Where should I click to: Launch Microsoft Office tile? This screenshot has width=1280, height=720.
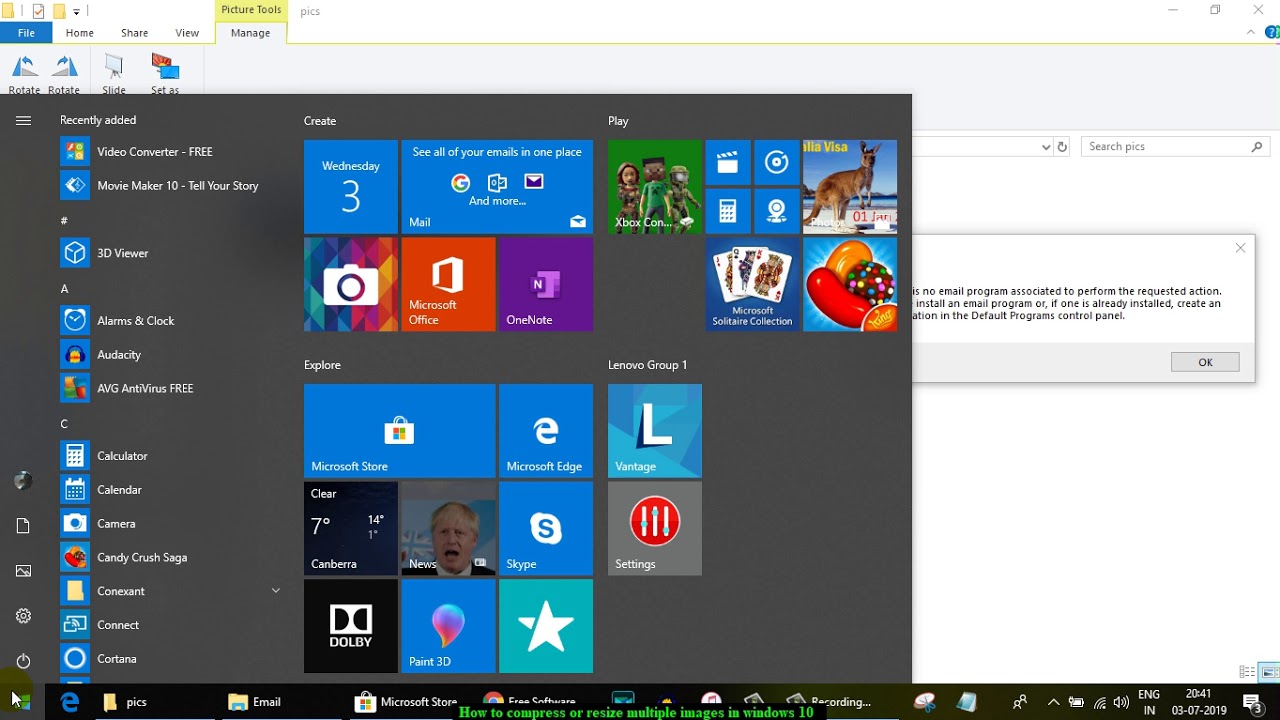[x=448, y=285]
